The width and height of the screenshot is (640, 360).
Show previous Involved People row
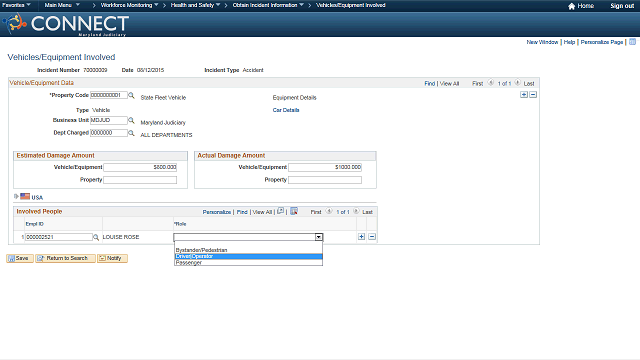329,211
